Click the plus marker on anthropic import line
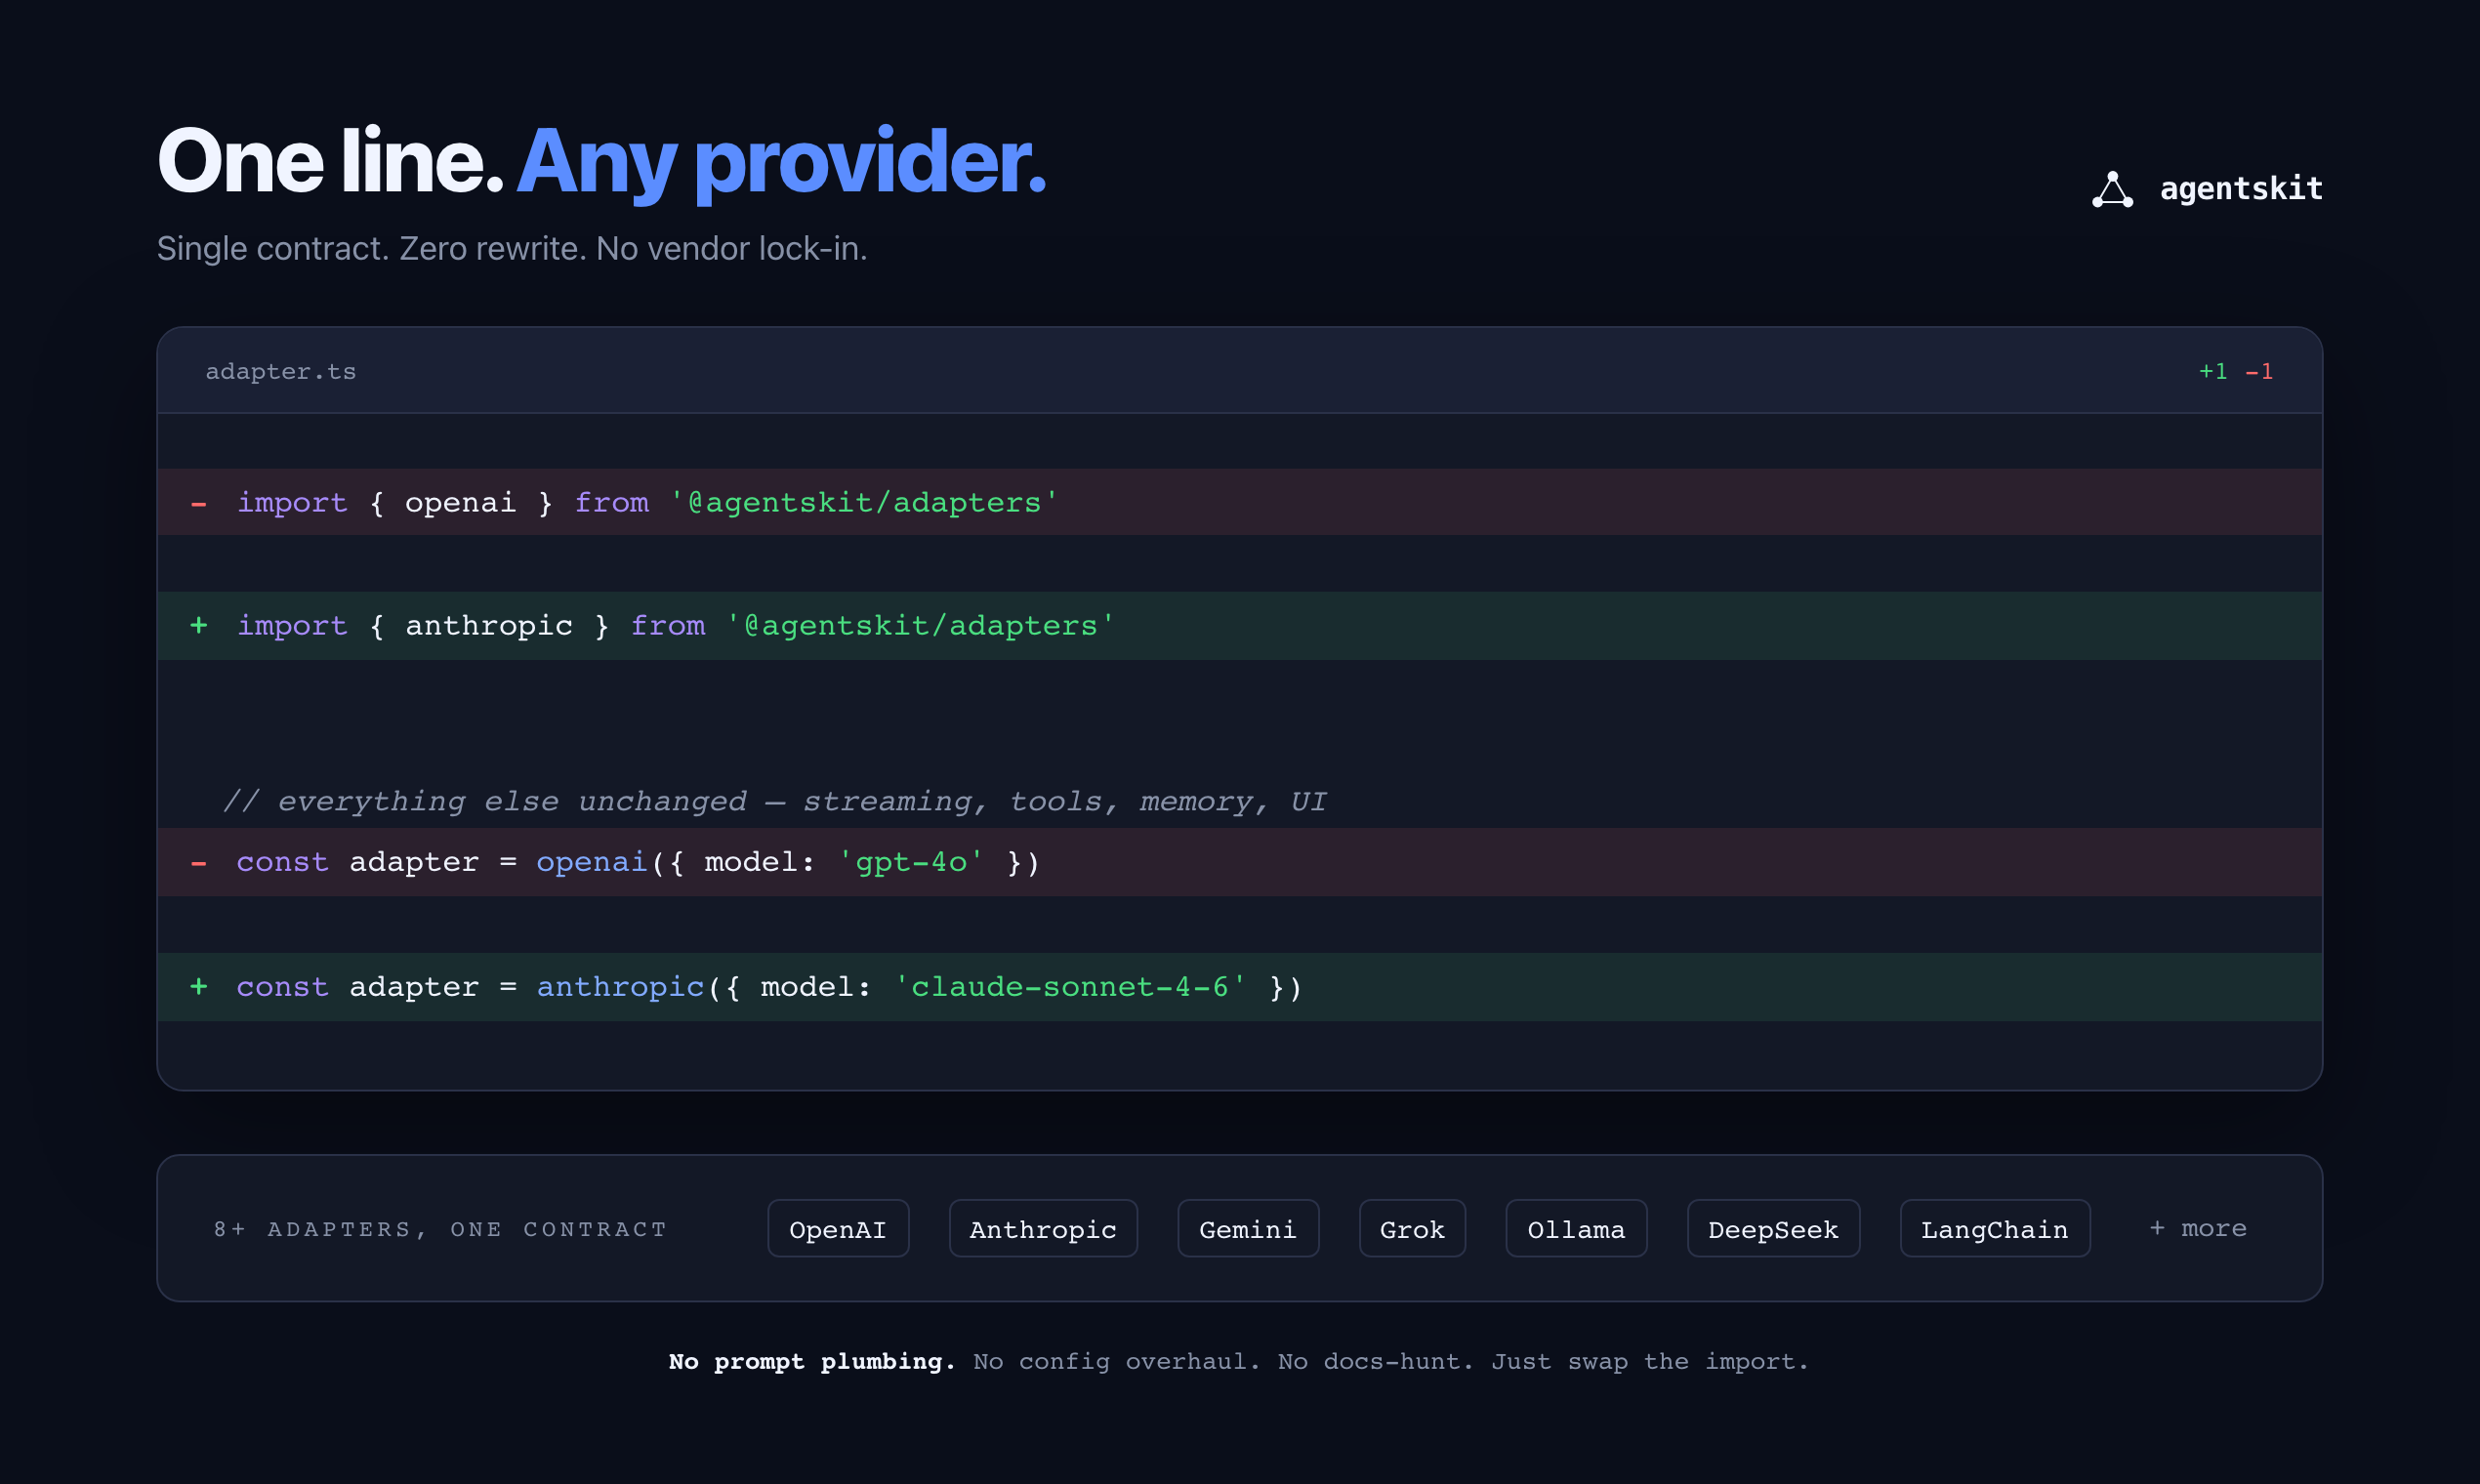This screenshot has height=1484, width=2480. click(x=199, y=626)
